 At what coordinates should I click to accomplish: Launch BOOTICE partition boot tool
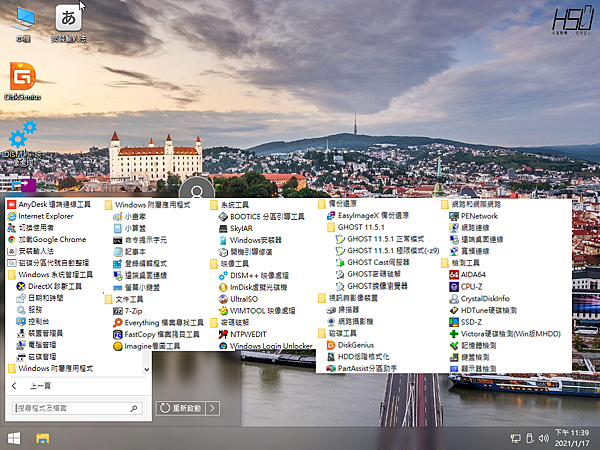tap(261, 217)
